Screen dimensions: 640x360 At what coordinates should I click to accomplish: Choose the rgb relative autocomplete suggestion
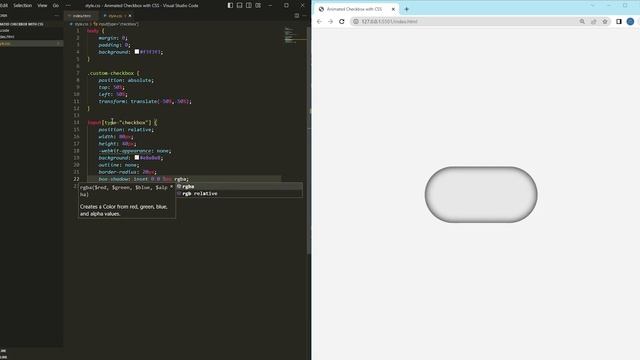[x=239, y=193]
